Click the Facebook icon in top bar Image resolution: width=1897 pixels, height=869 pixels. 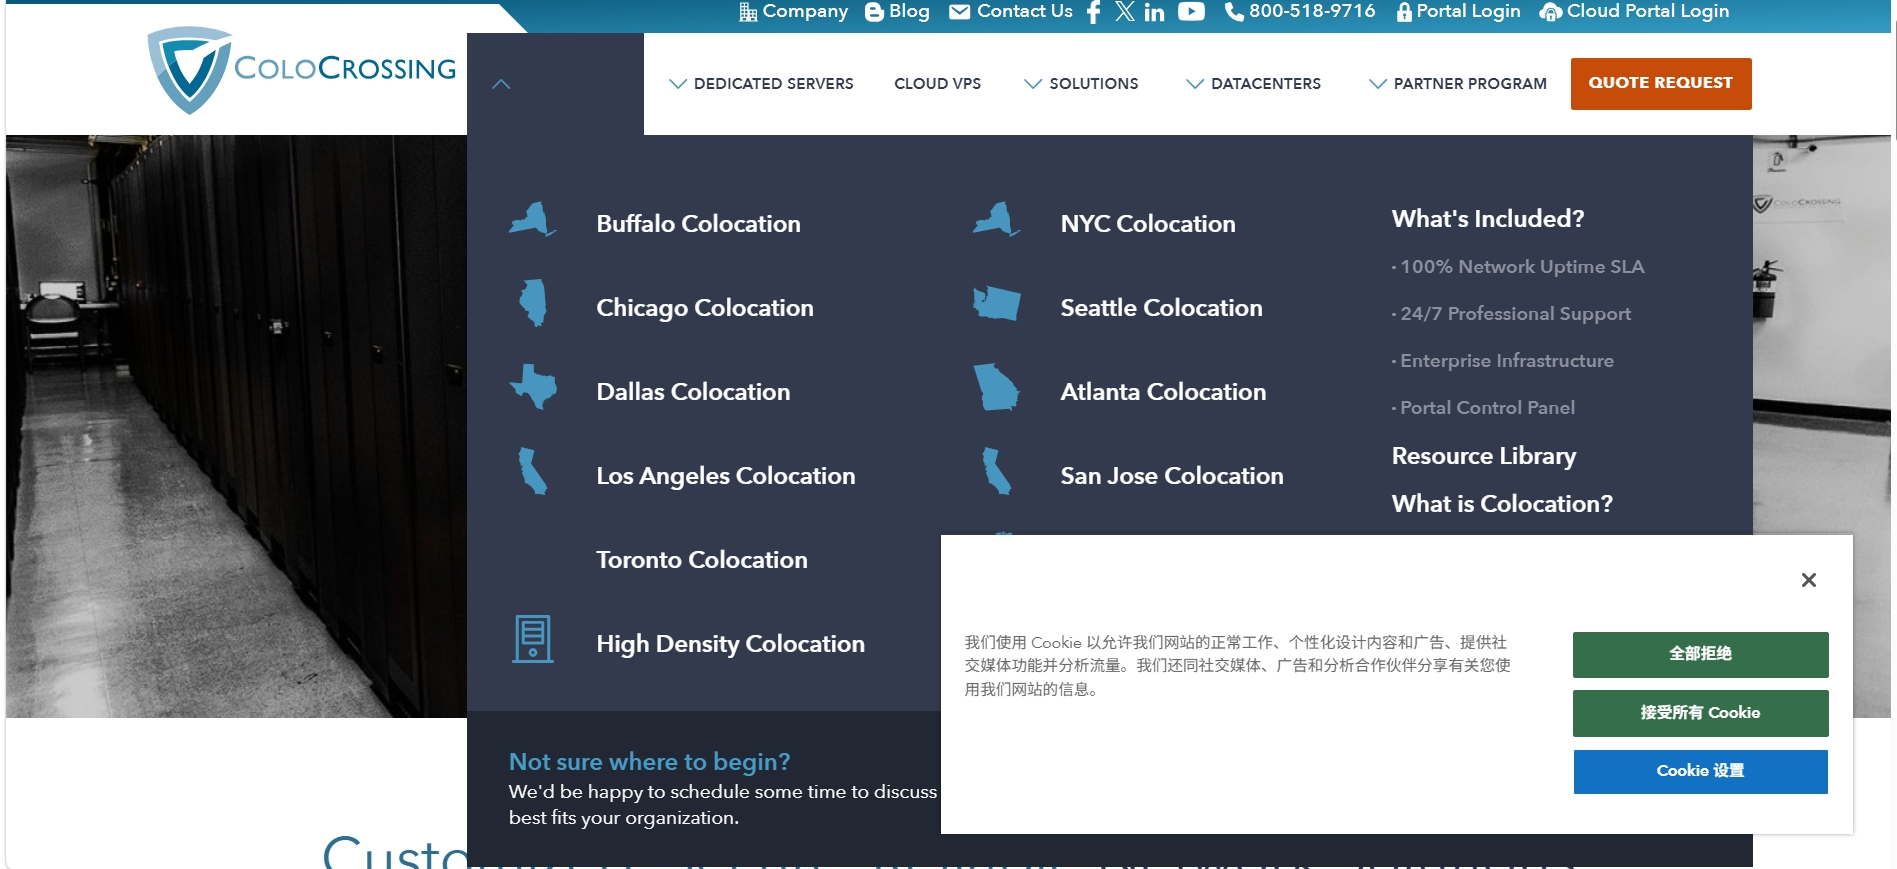pyautogui.click(x=1093, y=12)
